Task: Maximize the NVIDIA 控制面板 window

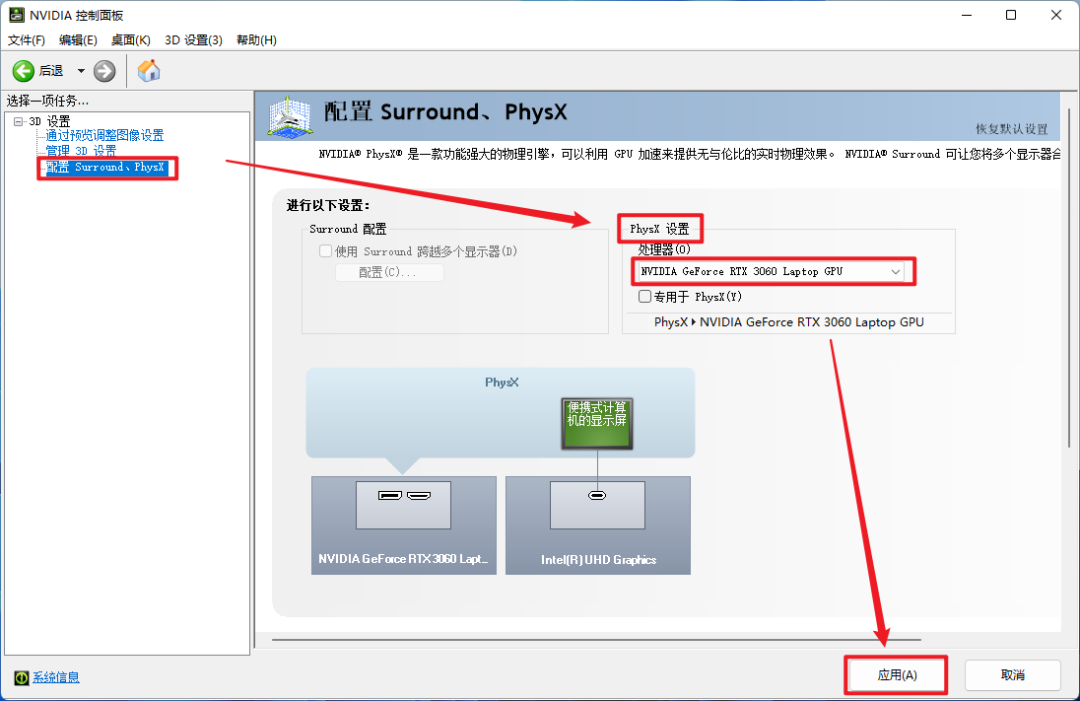Action: (1011, 15)
